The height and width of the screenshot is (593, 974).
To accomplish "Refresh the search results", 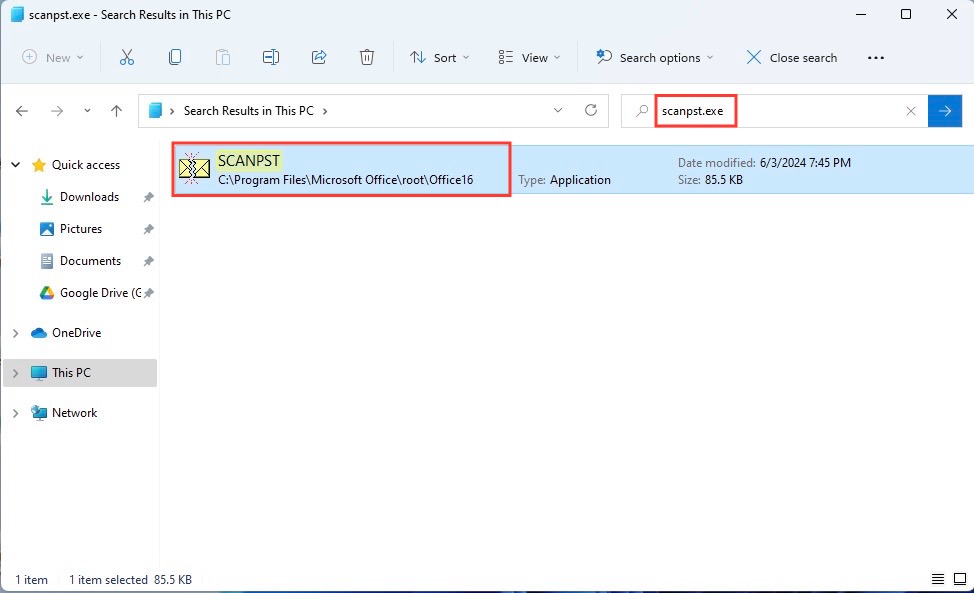I will pyautogui.click(x=591, y=111).
